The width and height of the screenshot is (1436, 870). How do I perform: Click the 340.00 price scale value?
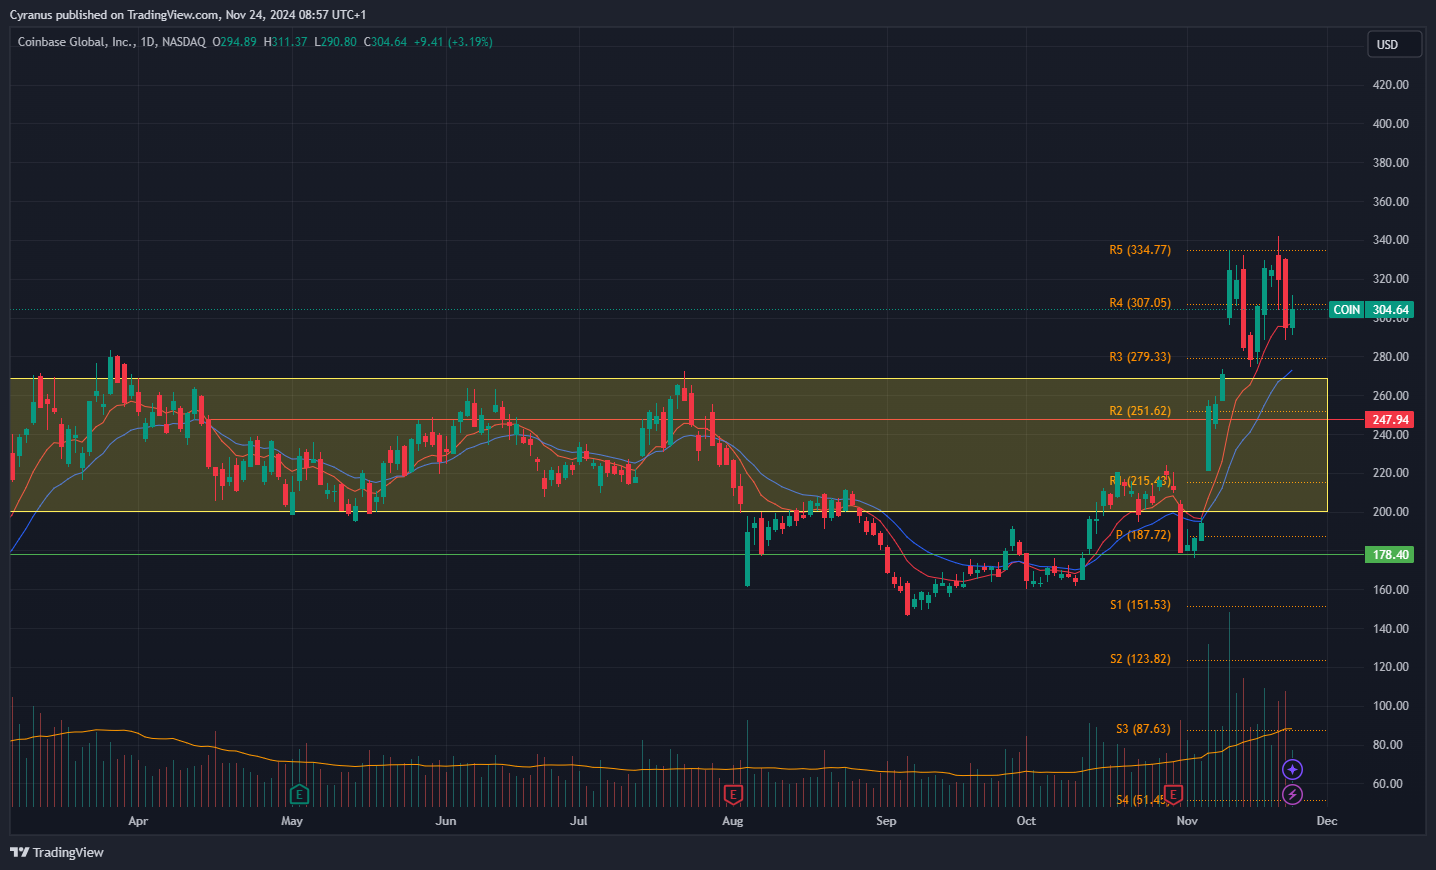click(1390, 240)
